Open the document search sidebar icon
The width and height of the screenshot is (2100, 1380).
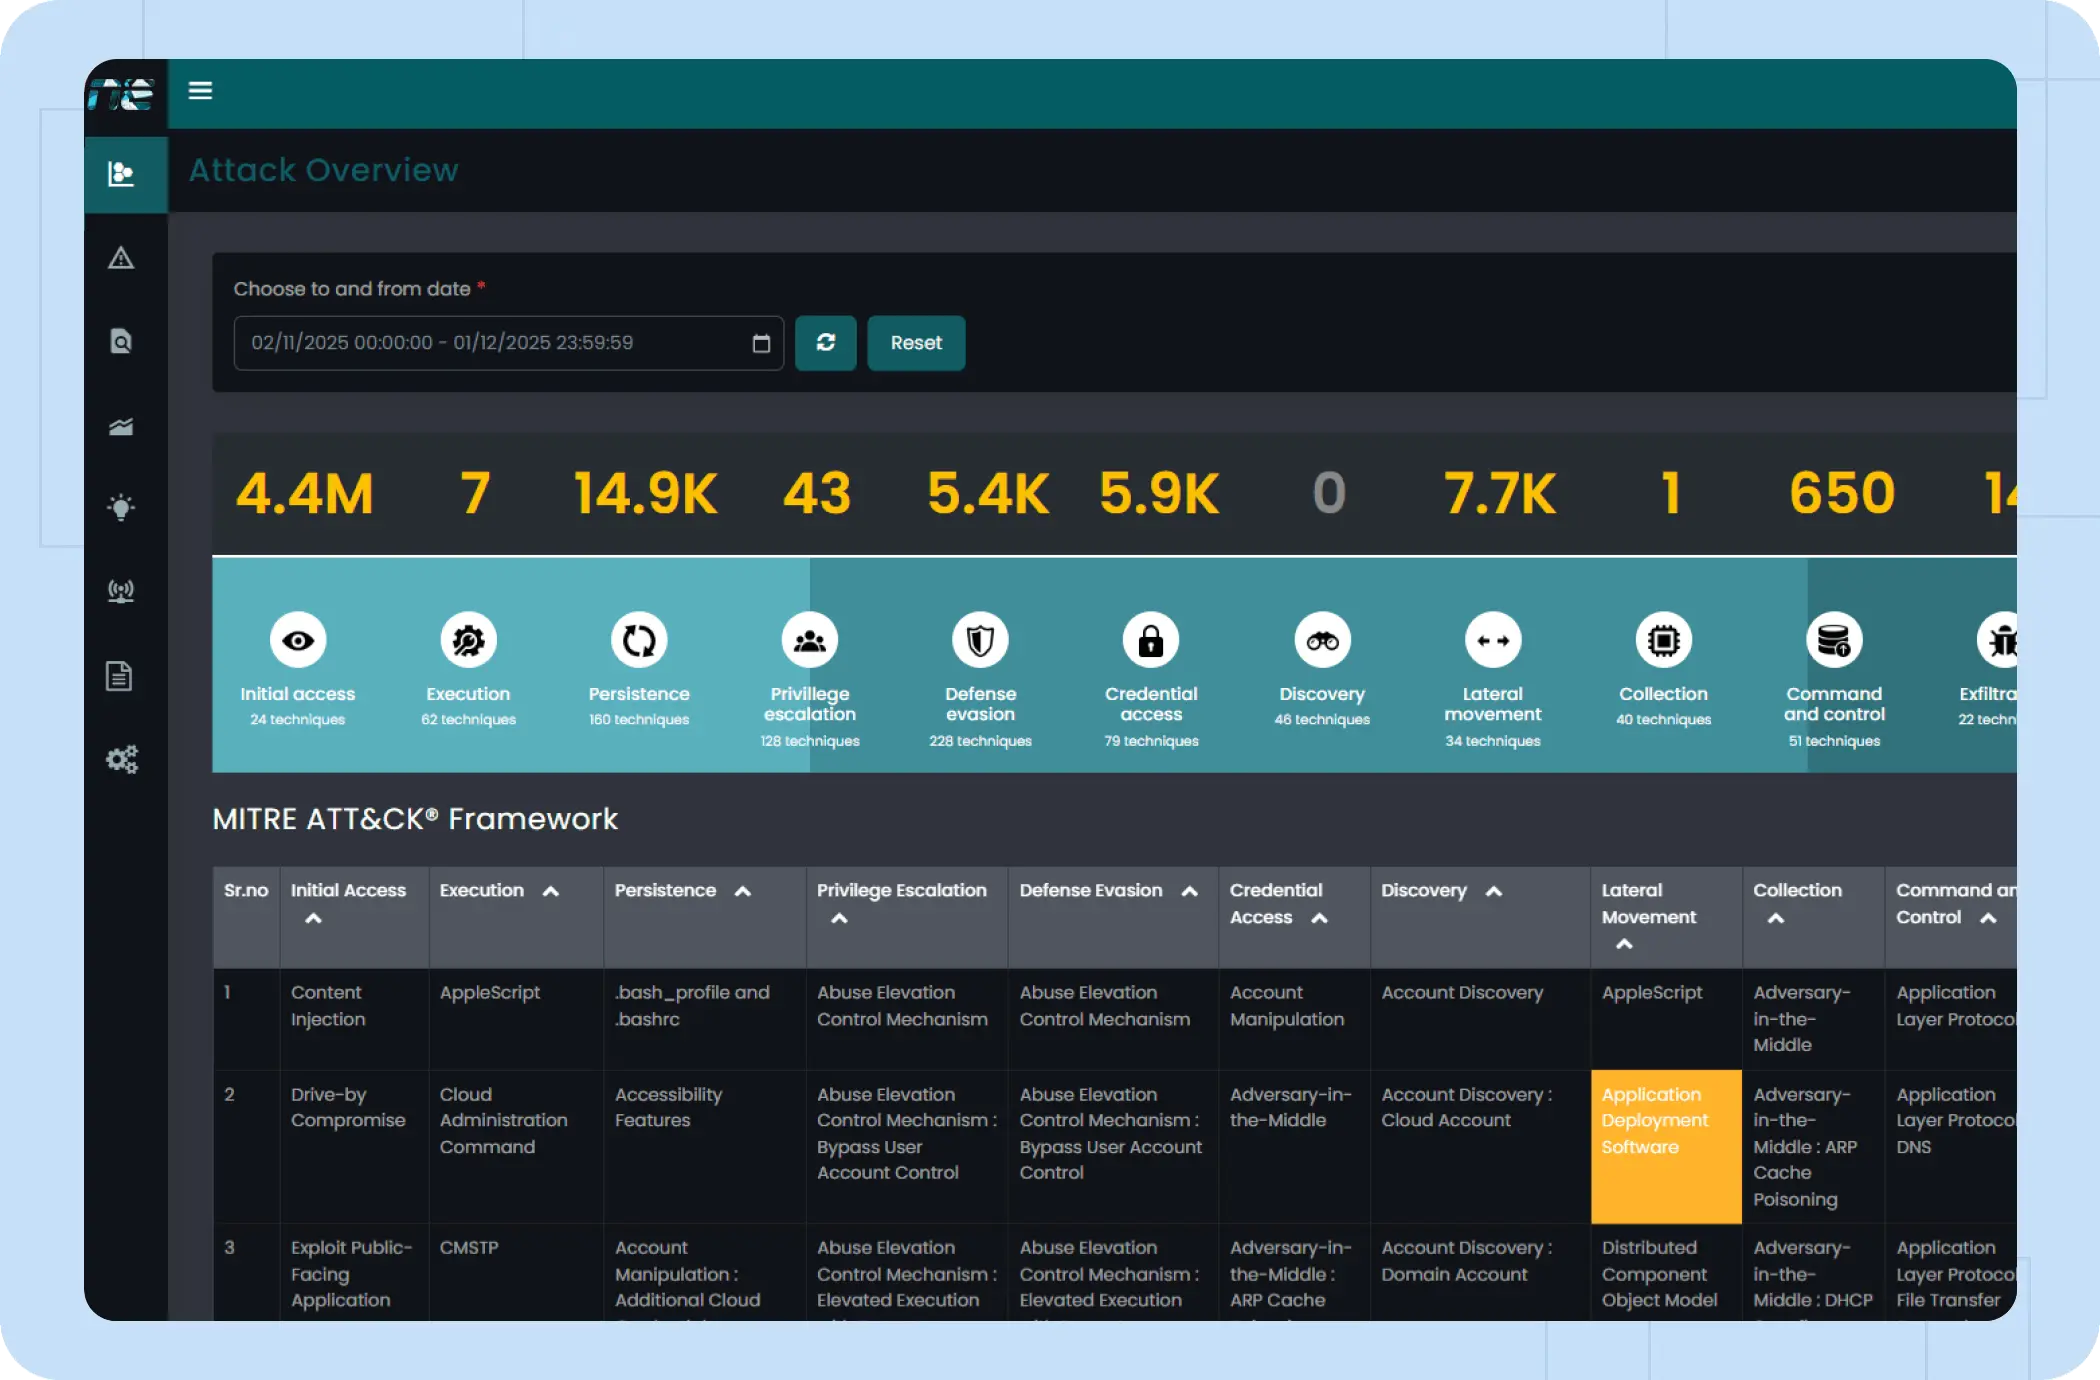(121, 342)
